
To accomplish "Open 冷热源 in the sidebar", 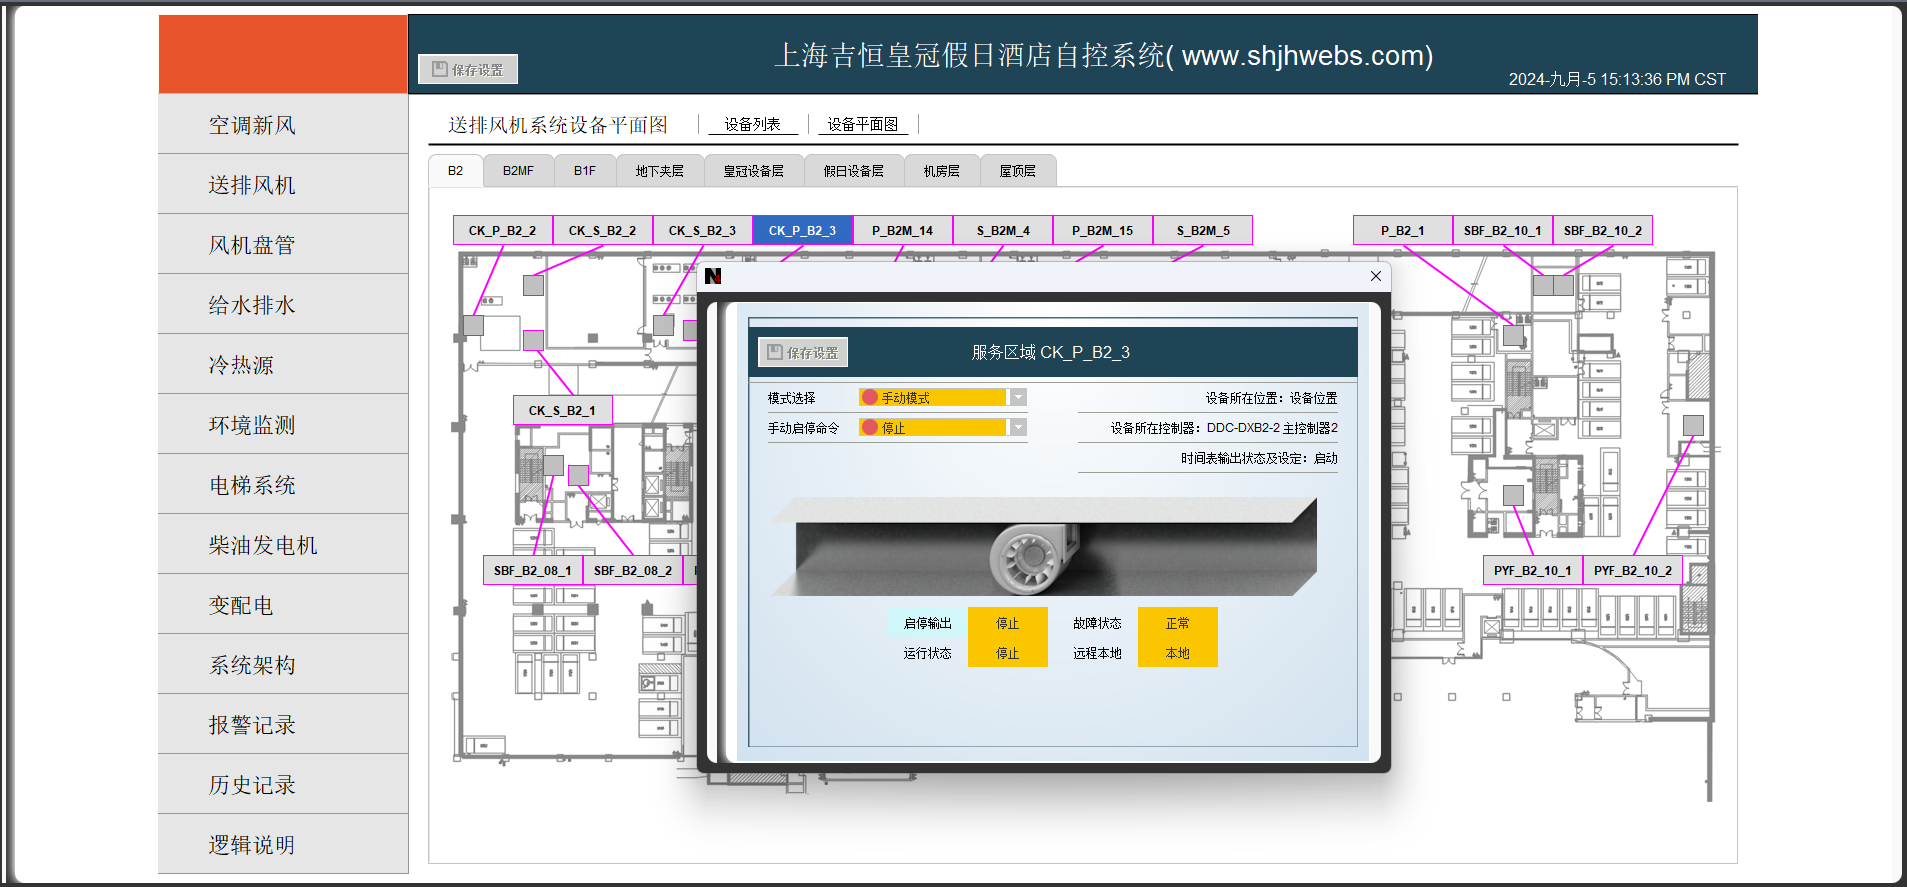I will coord(283,365).
